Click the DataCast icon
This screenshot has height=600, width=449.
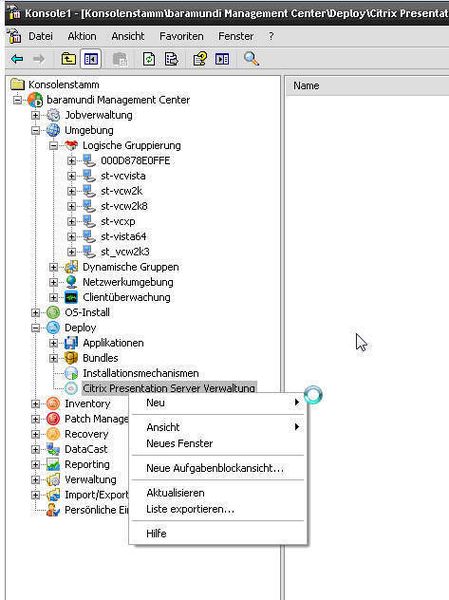click(x=53, y=449)
